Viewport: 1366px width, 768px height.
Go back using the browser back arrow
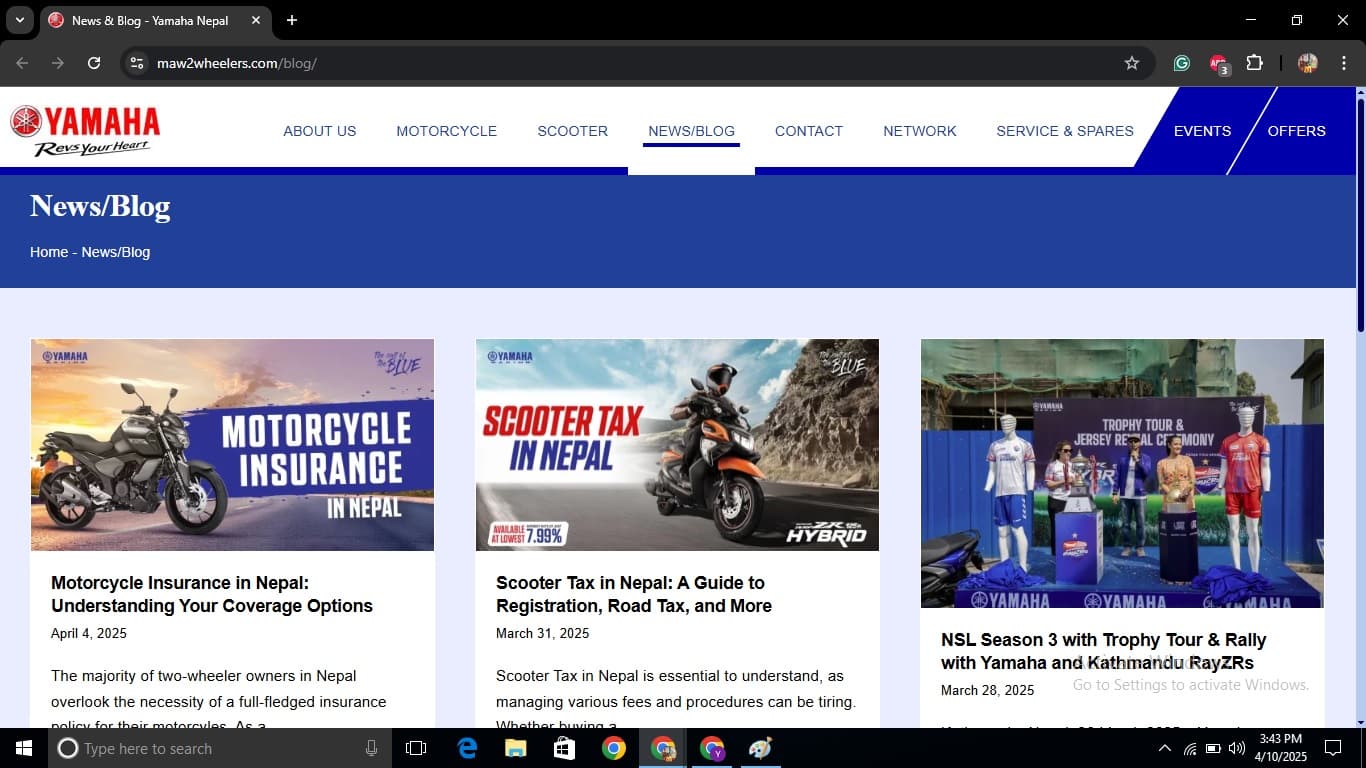[22, 63]
